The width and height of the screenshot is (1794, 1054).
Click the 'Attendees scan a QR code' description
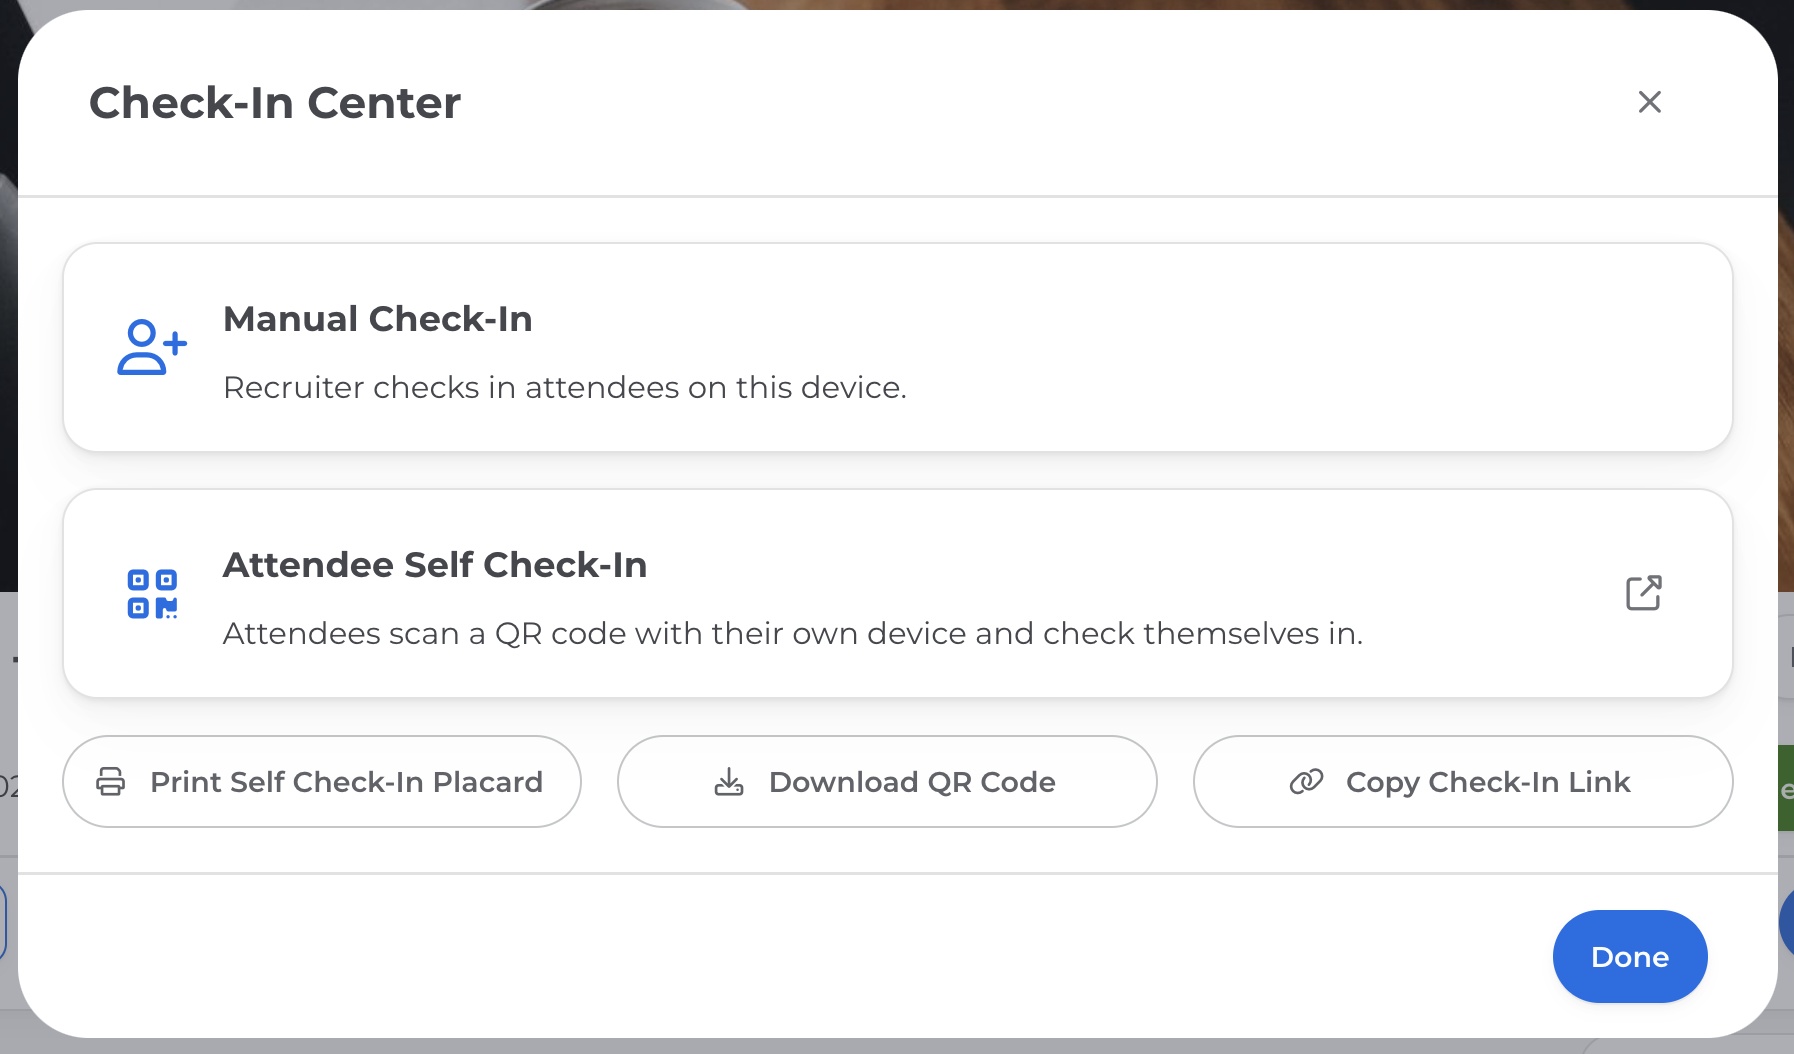click(792, 633)
